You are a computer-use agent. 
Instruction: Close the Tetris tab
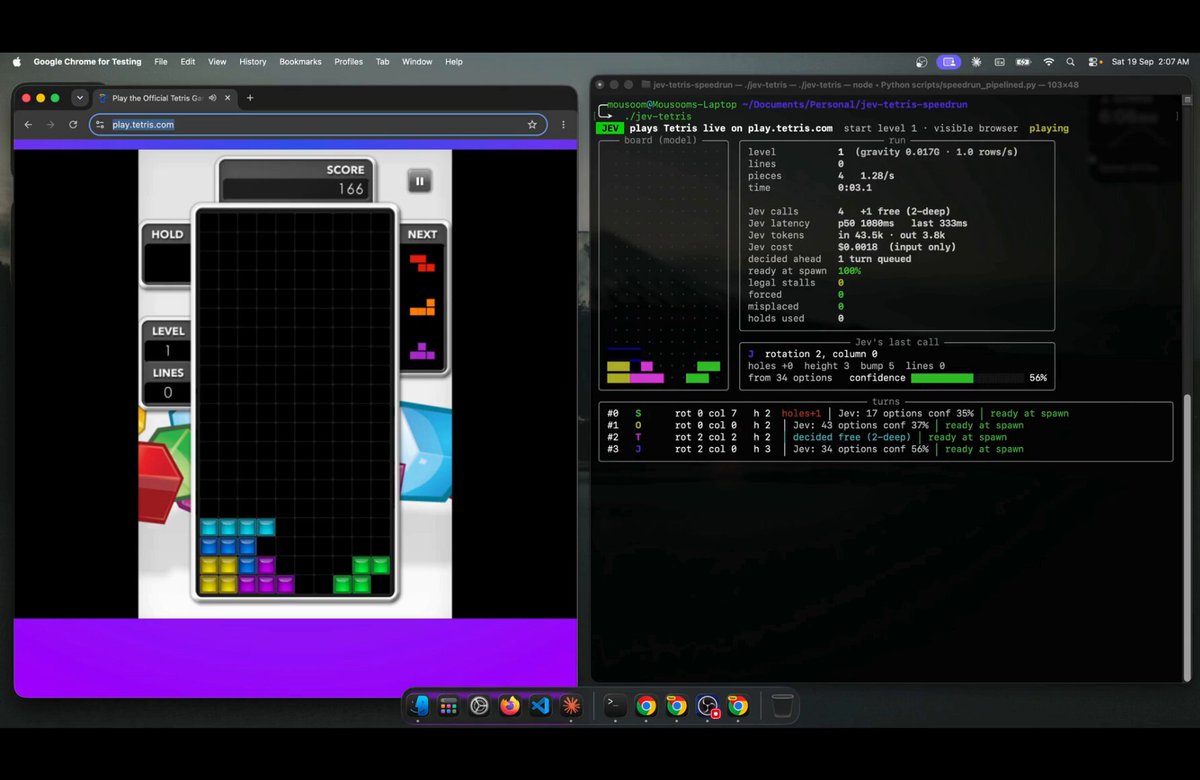tap(228, 98)
